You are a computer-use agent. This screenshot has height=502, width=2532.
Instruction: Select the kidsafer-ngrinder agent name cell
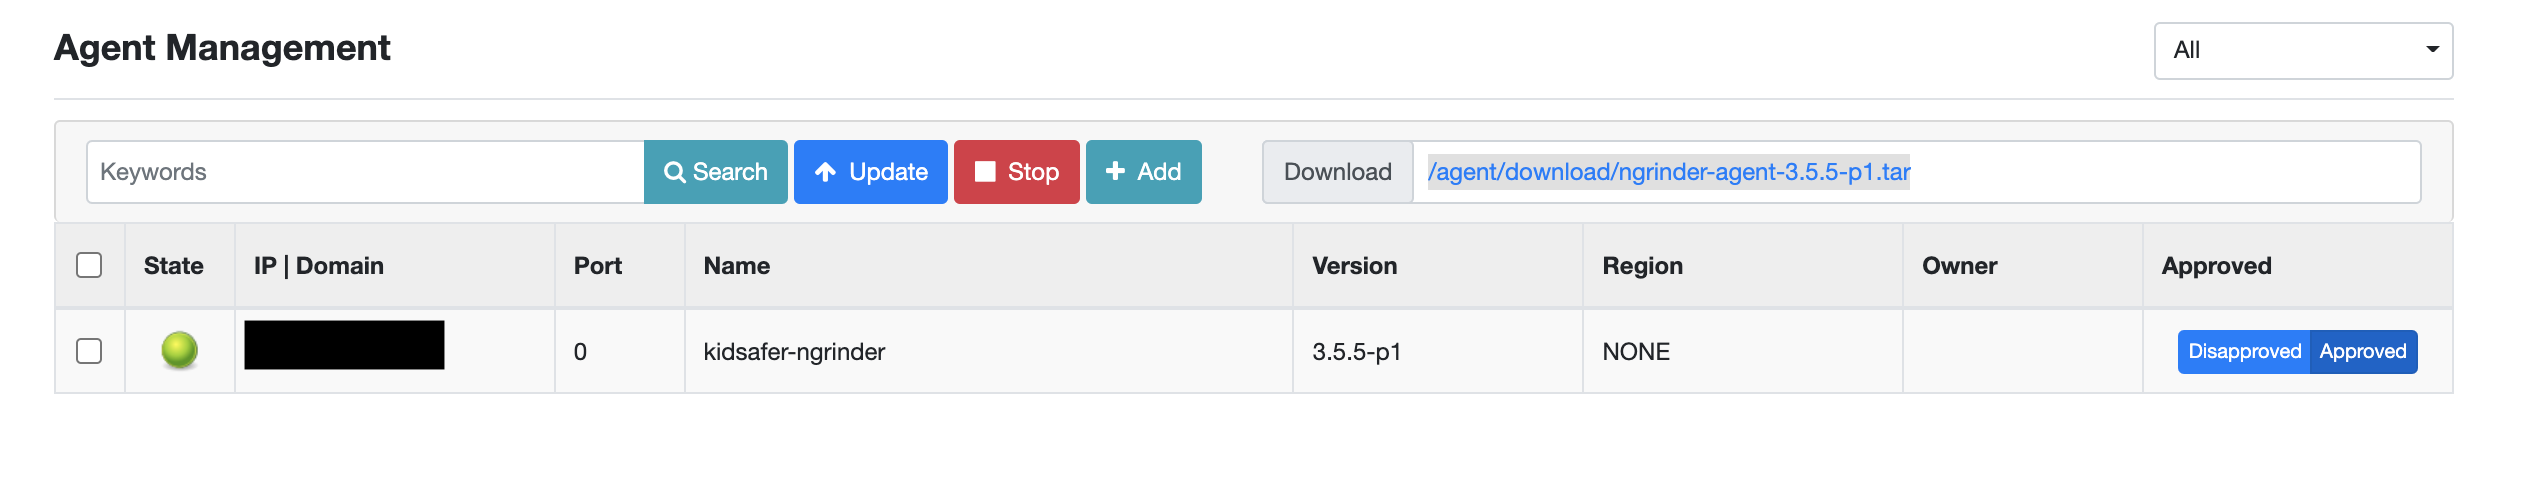[794, 352]
